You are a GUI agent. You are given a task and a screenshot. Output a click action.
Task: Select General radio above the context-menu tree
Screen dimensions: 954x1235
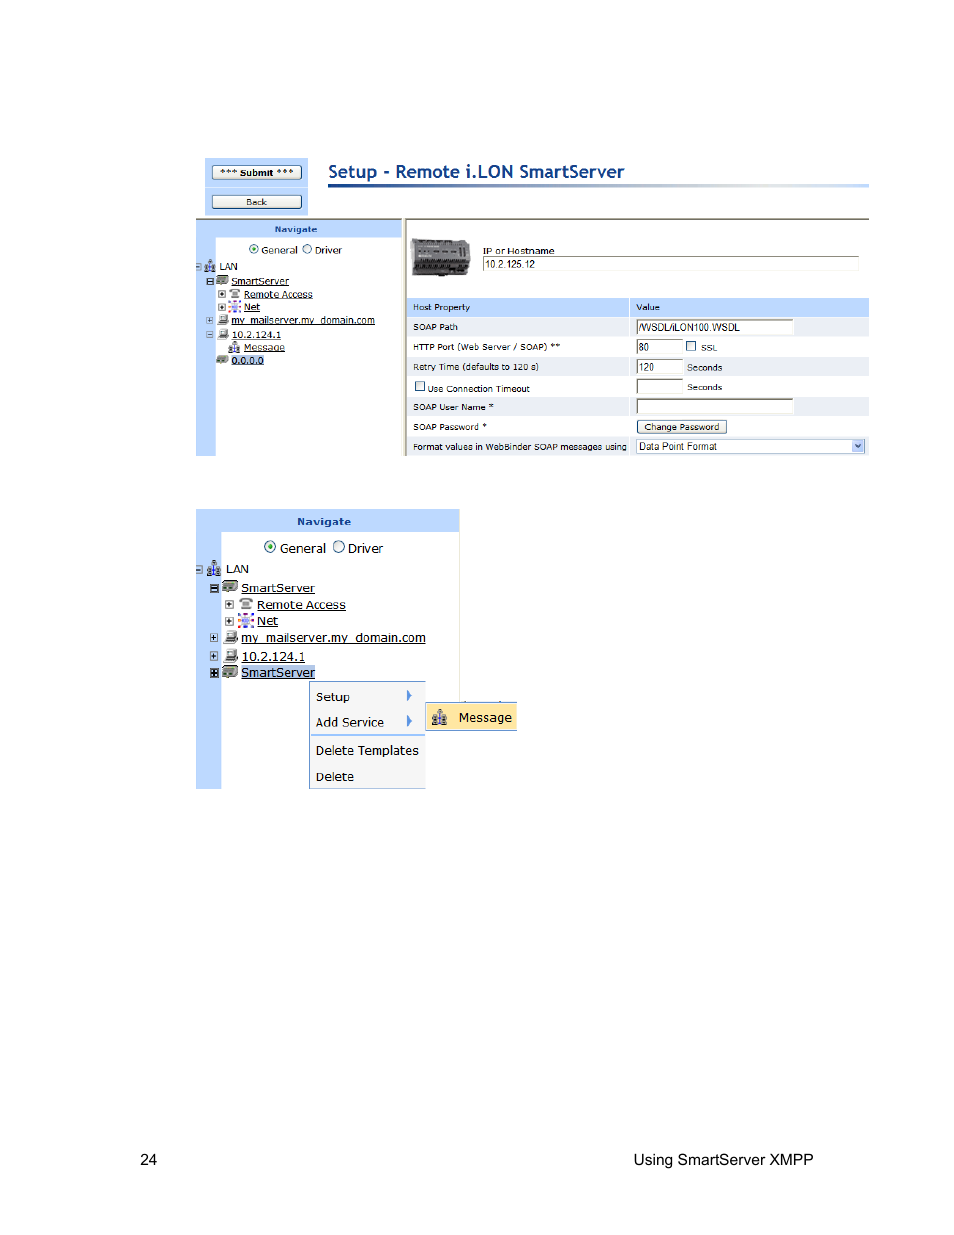click(270, 547)
